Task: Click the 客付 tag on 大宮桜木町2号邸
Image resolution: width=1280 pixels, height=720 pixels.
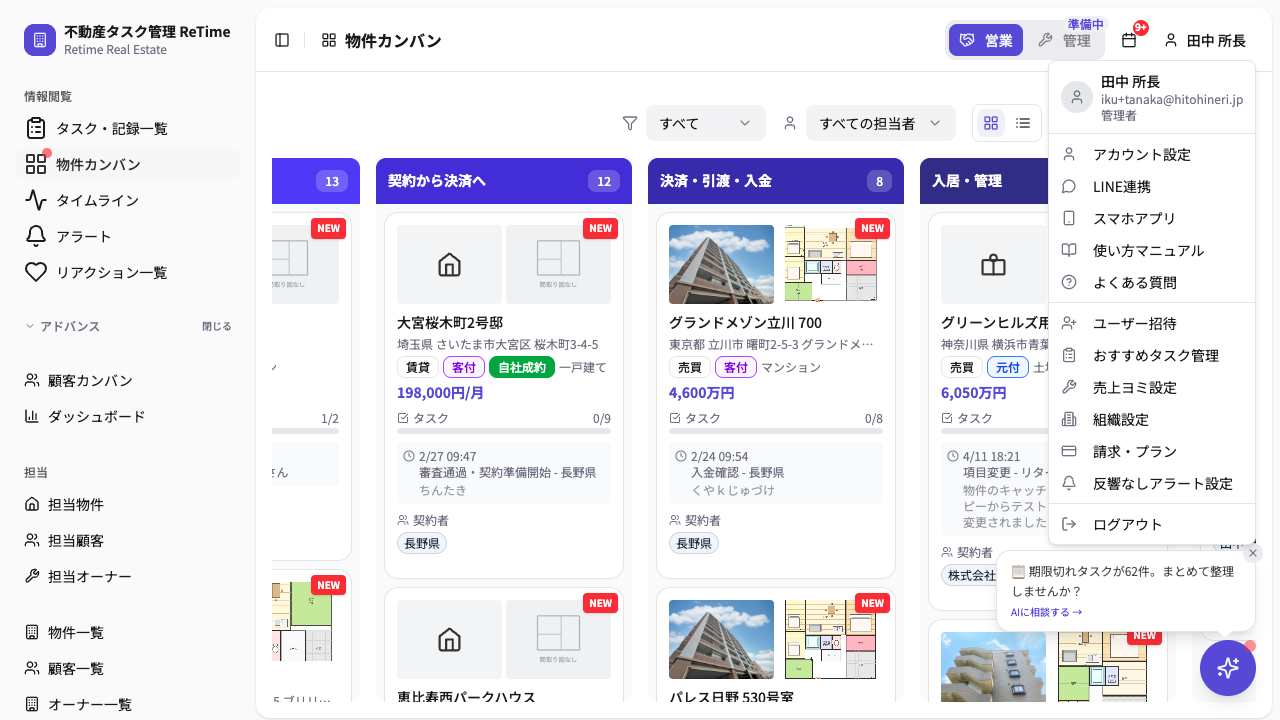Action: (463, 367)
